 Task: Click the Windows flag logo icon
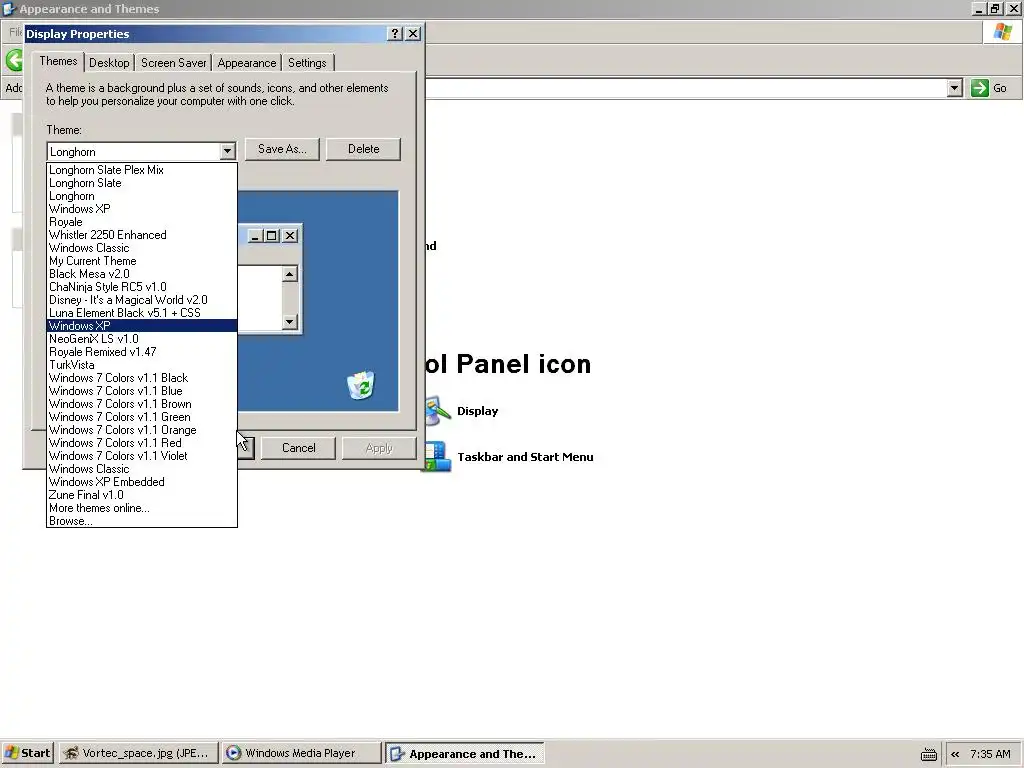(1002, 31)
